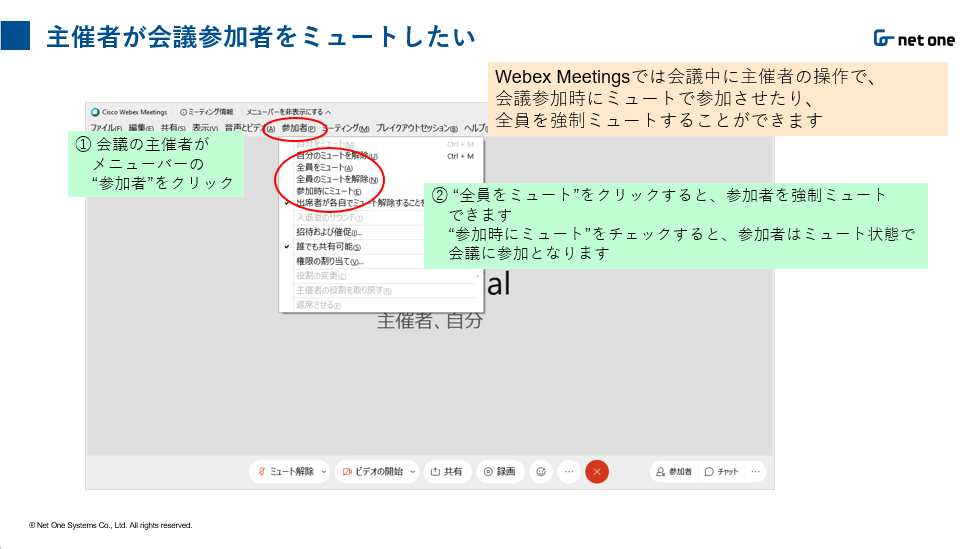End the meeting with the red X button
The height and width of the screenshot is (549, 975).
597,472
